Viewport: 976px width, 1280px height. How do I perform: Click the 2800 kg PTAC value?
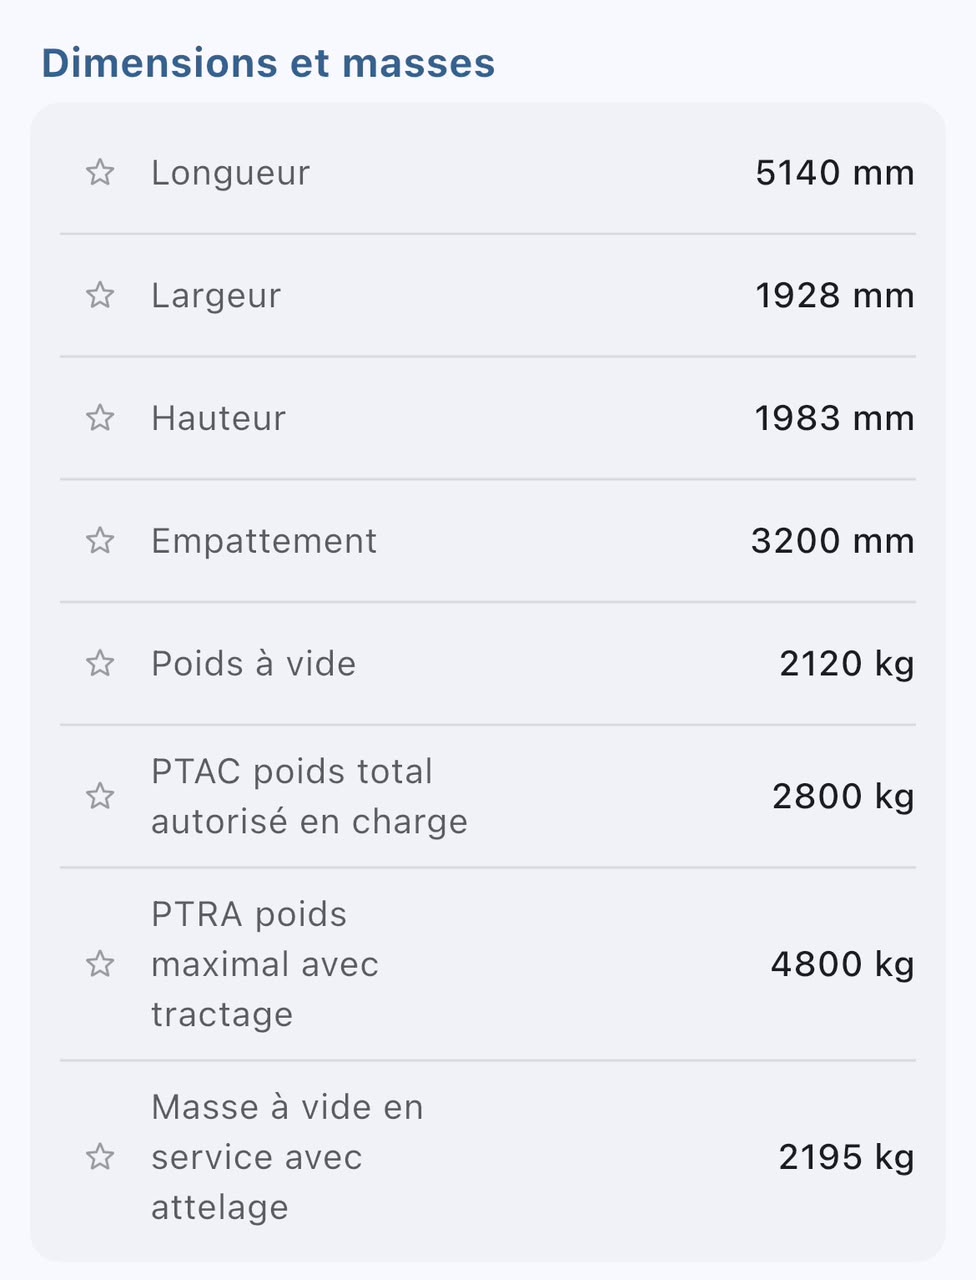(x=843, y=796)
